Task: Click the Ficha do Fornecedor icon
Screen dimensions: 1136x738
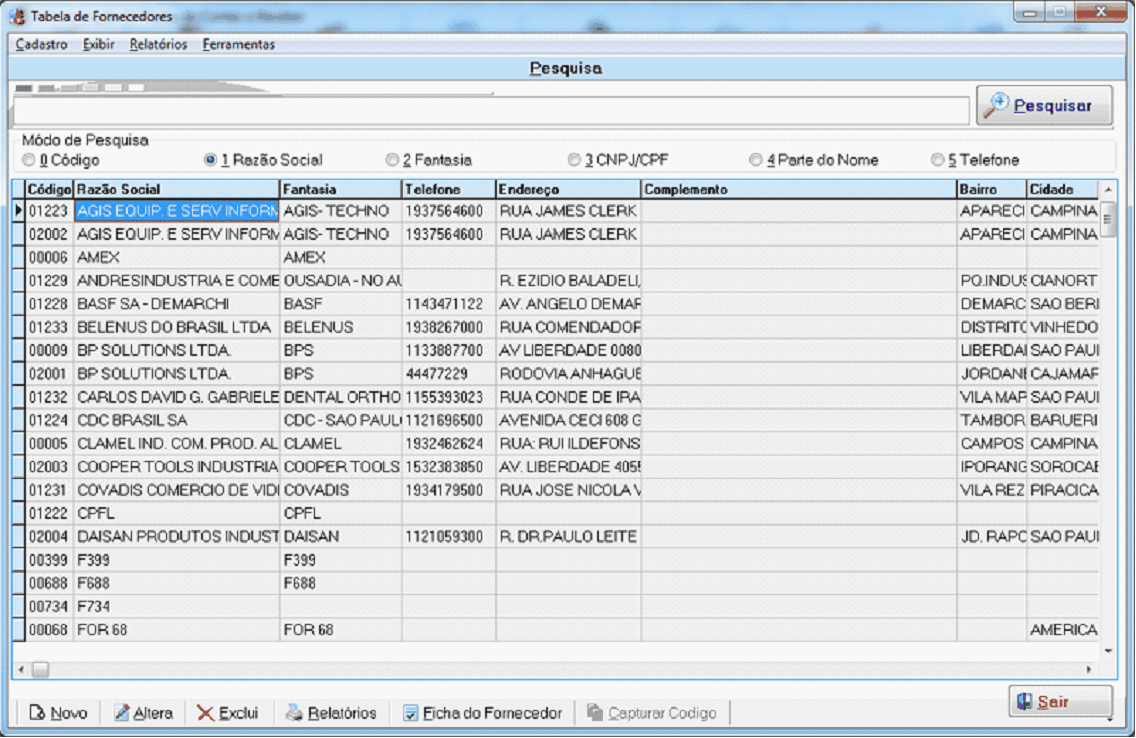Action: (x=410, y=713)
